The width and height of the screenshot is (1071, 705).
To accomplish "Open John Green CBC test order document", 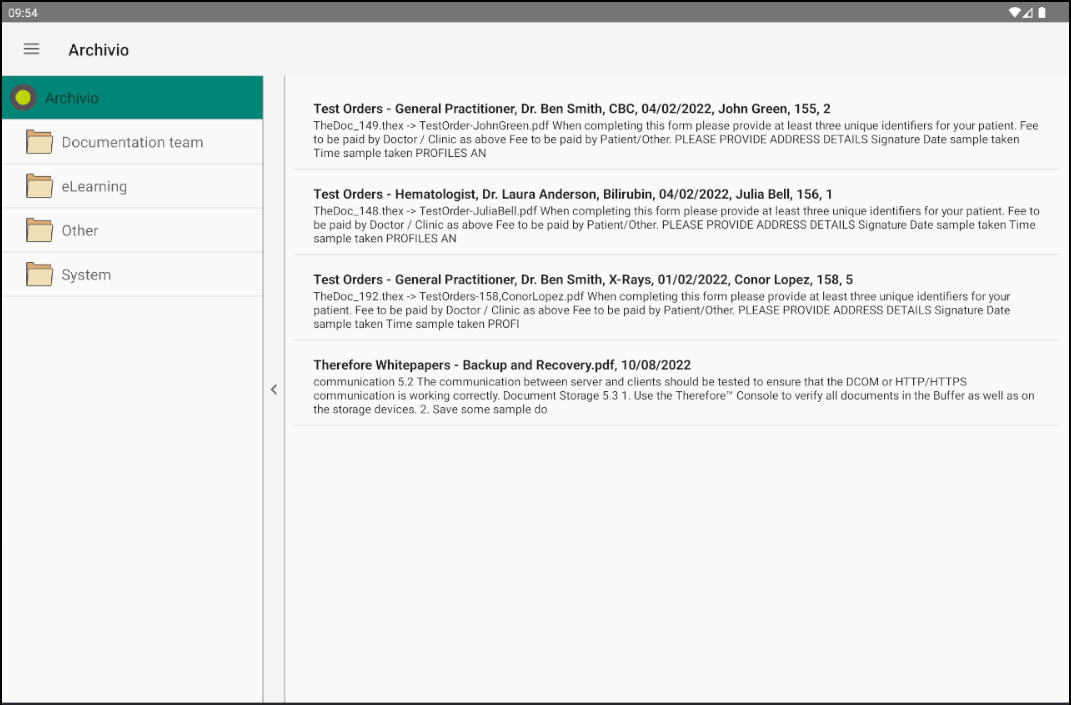I will [x=572, y=109].
